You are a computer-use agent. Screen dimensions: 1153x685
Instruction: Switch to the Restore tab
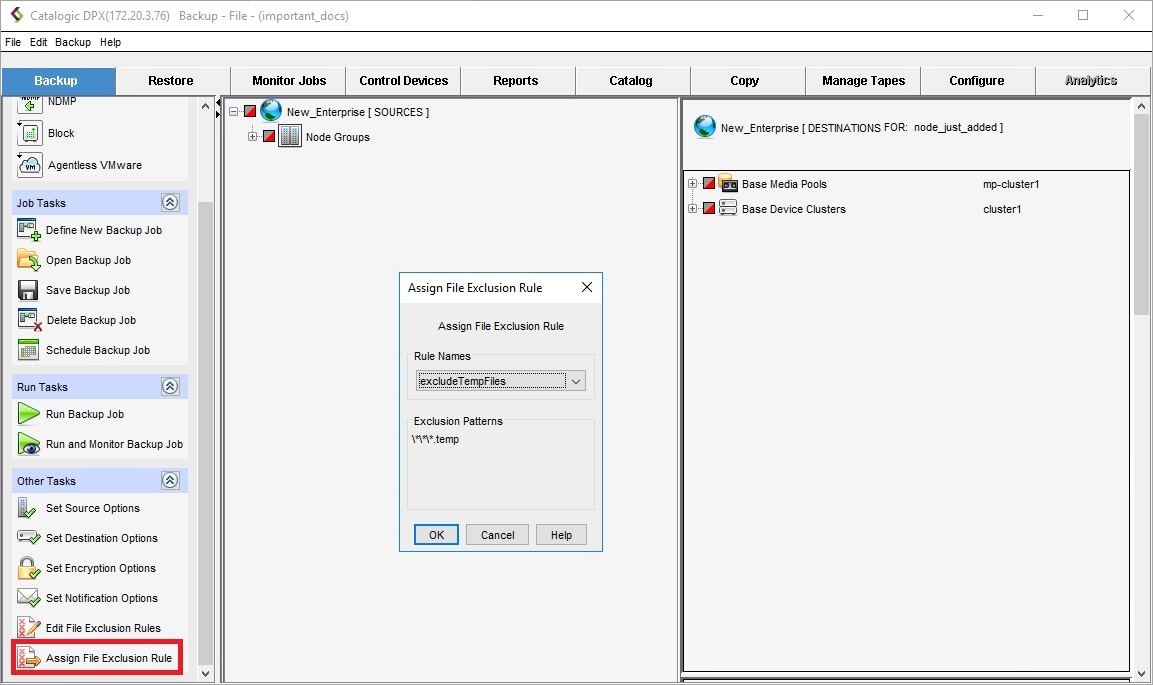click(x=171, y=81)
